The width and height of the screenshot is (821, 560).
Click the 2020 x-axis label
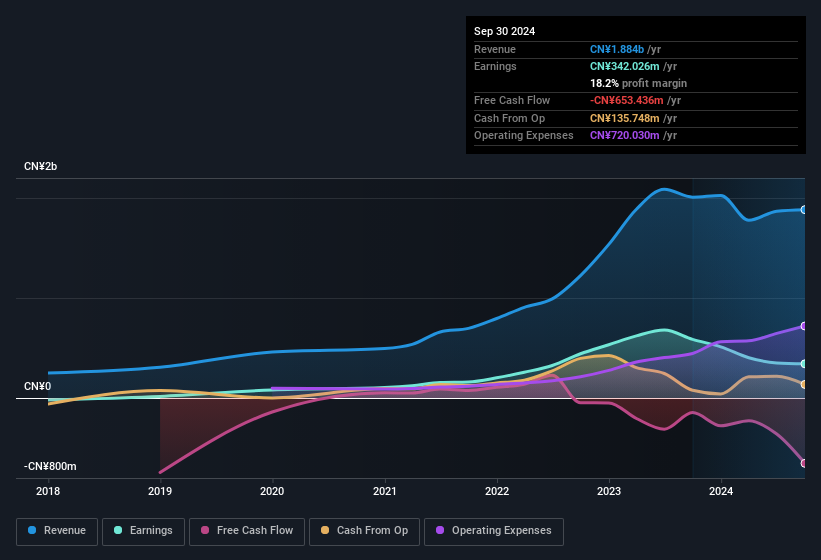pos(272,491)
